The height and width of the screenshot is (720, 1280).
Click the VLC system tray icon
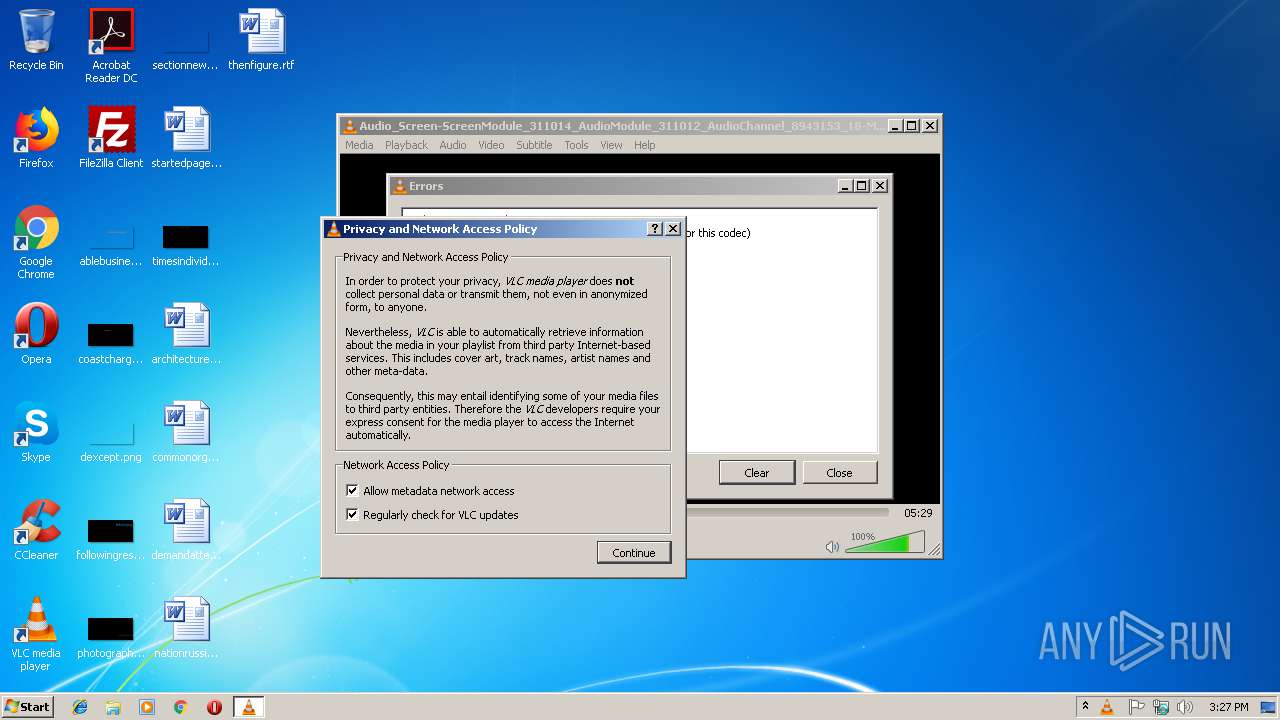1107,707
